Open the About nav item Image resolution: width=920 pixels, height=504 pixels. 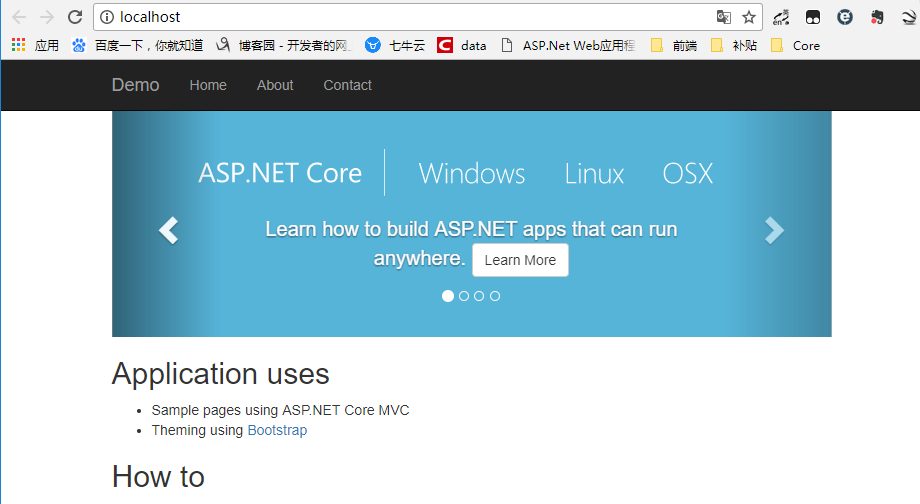tap(275, 85)
